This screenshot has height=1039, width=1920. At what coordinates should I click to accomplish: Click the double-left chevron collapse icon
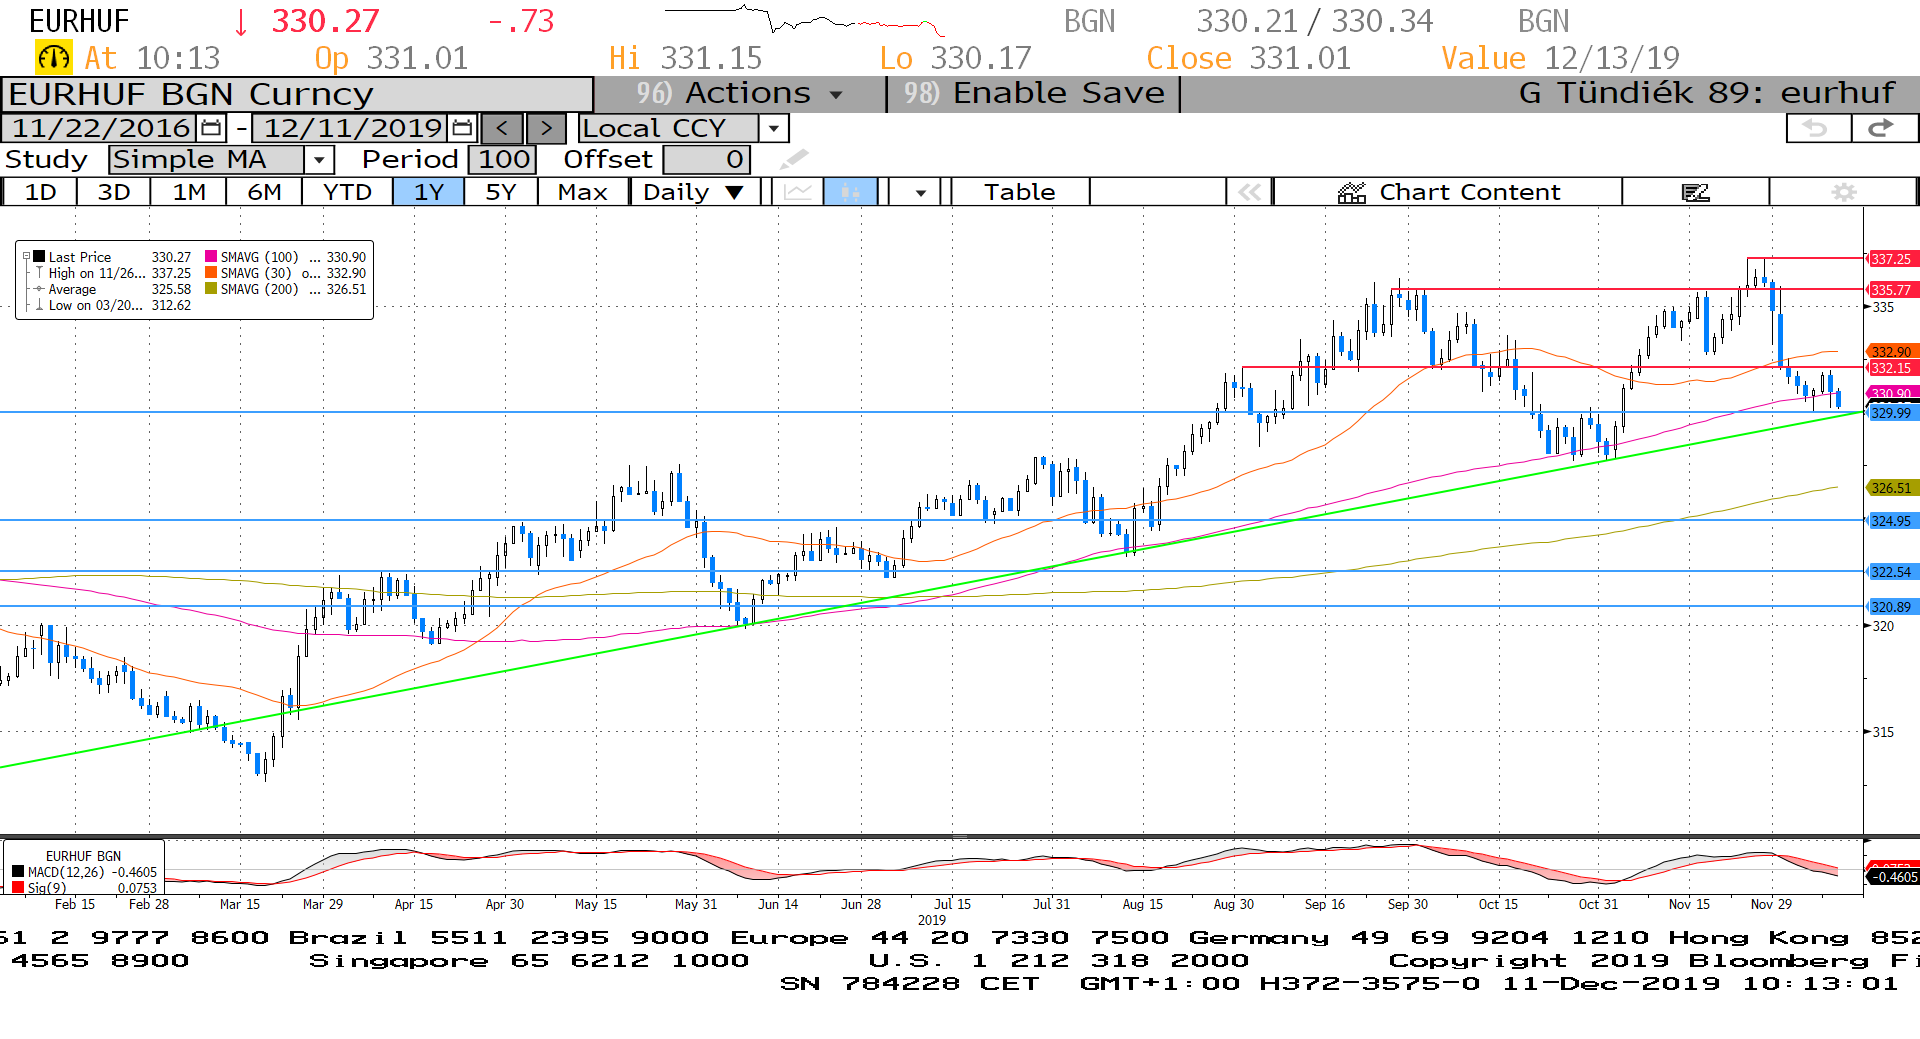coord(1249,192)
